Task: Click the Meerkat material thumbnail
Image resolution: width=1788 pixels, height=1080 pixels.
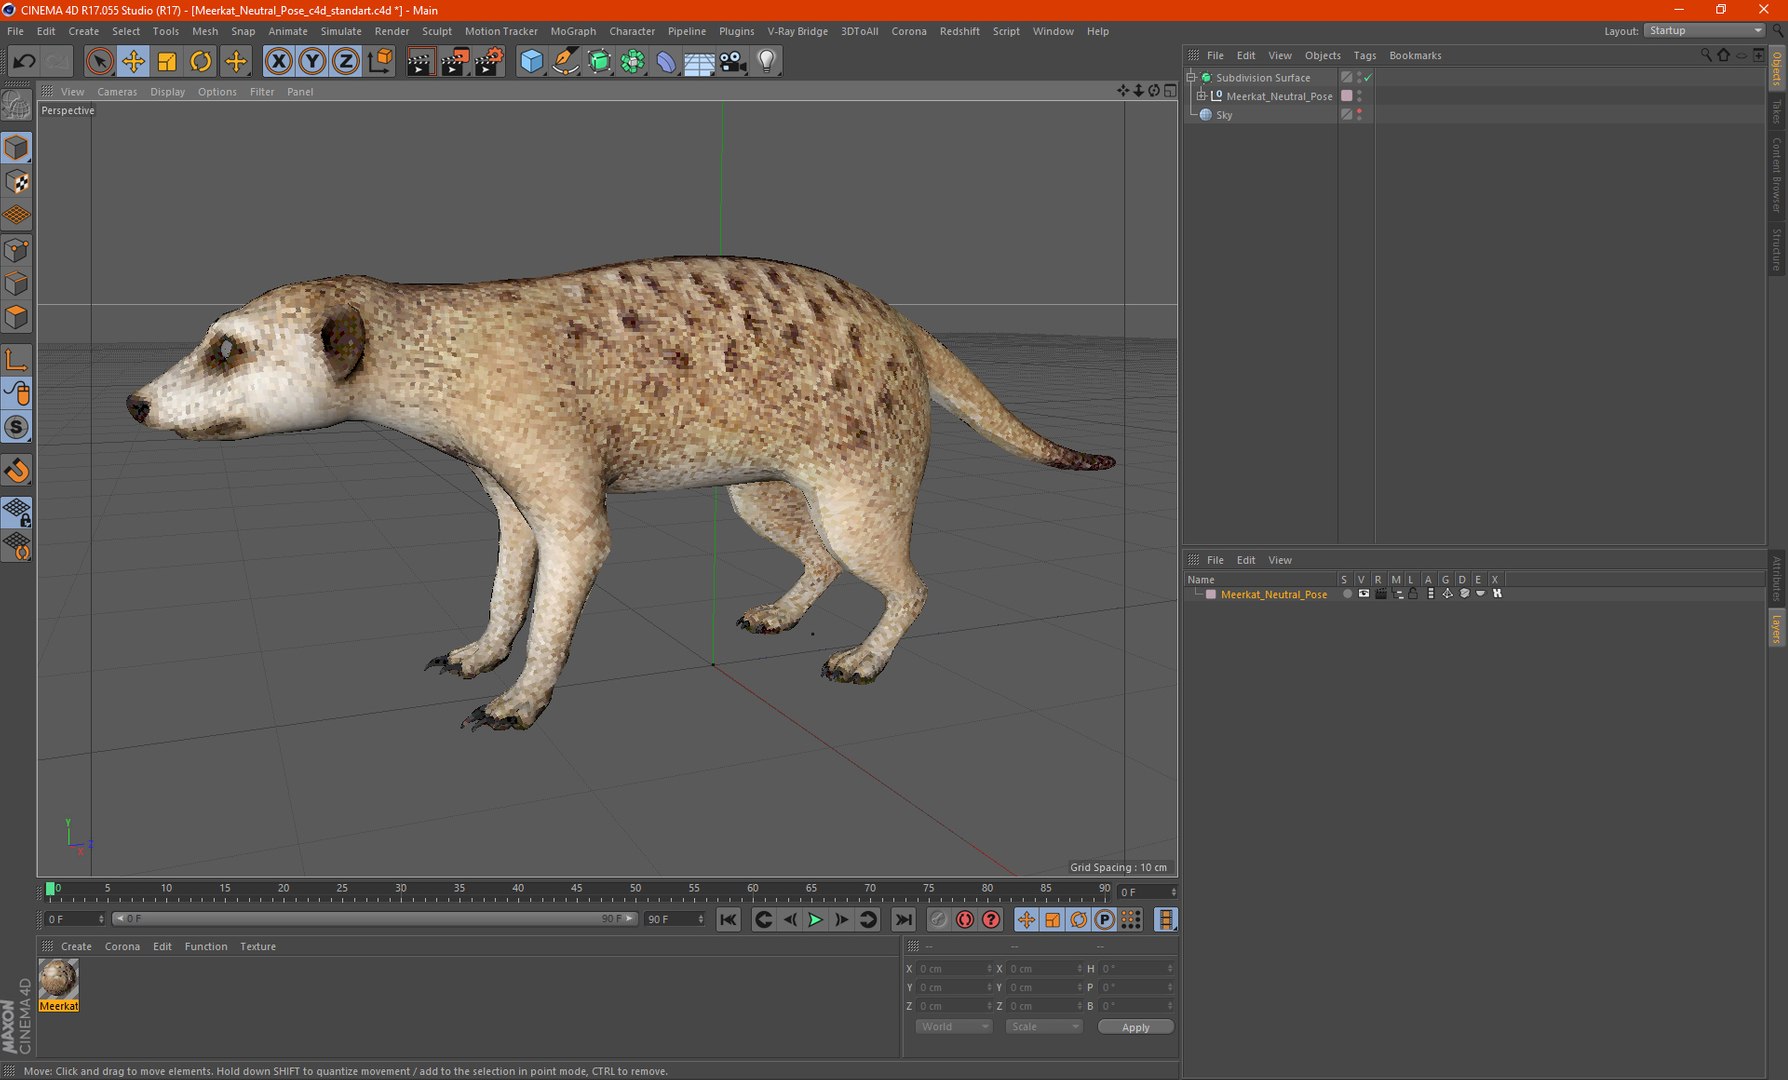Action: (58, 979)
